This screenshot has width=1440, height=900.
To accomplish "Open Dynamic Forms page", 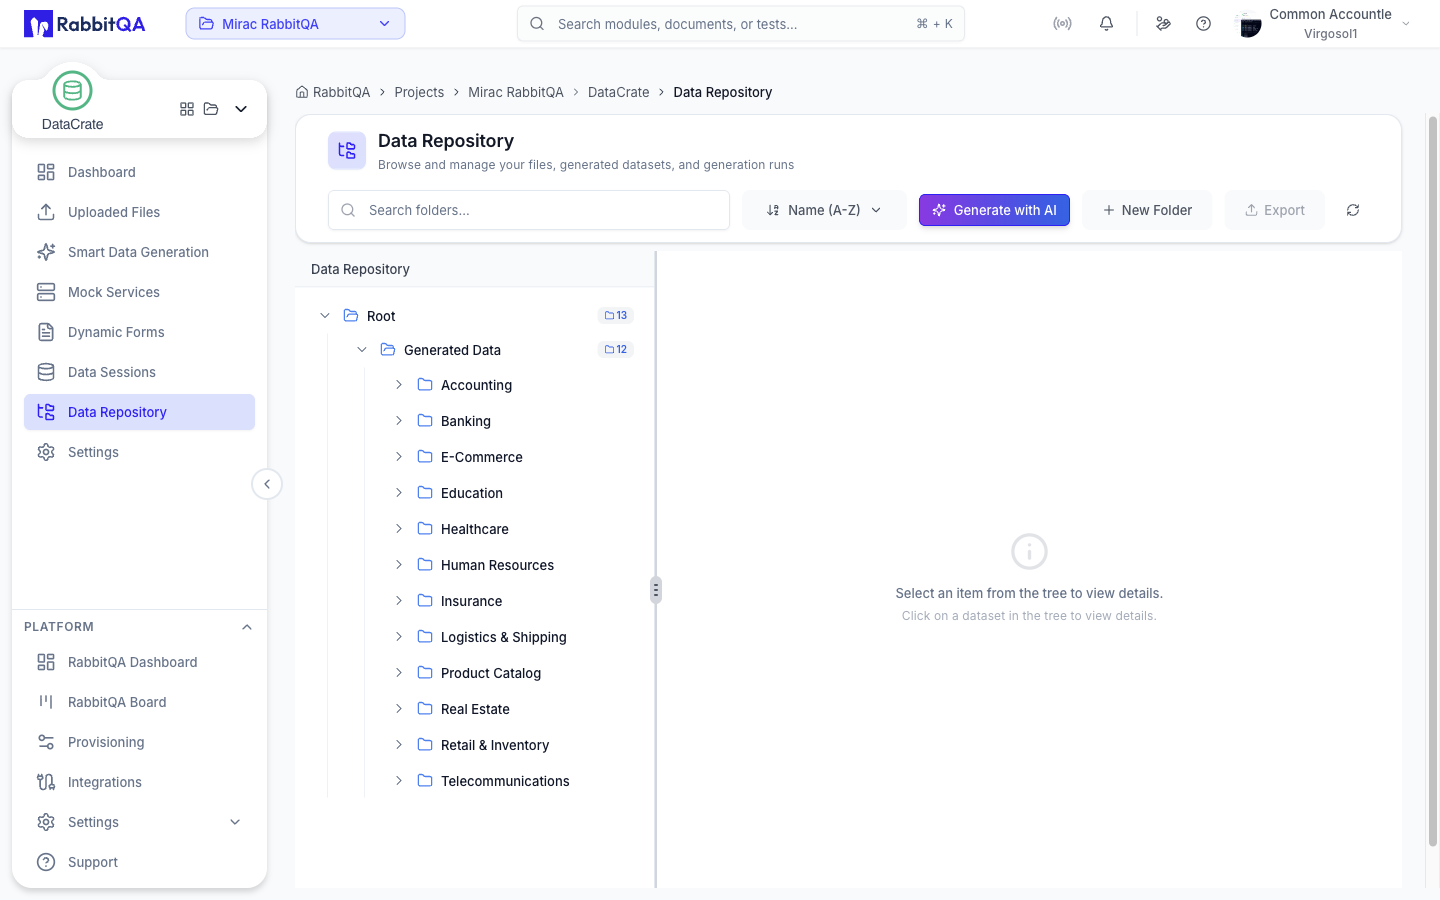I will coord(139,332).
